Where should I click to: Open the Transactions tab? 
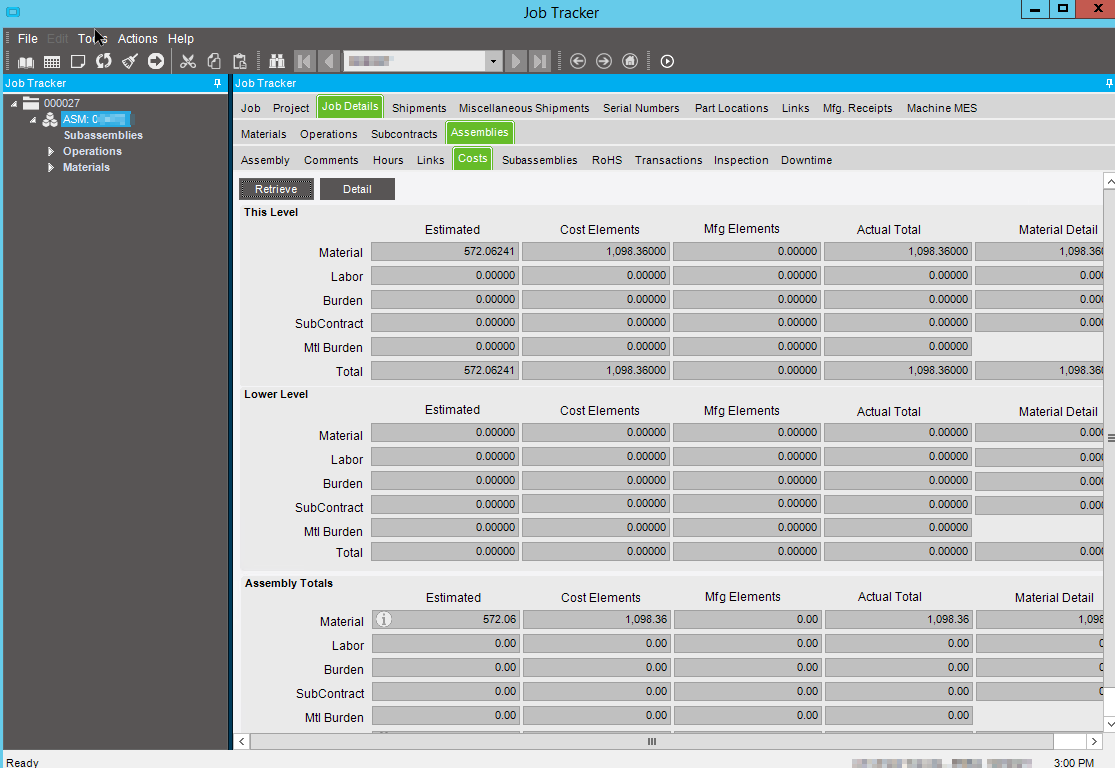(x=668, y=160)
